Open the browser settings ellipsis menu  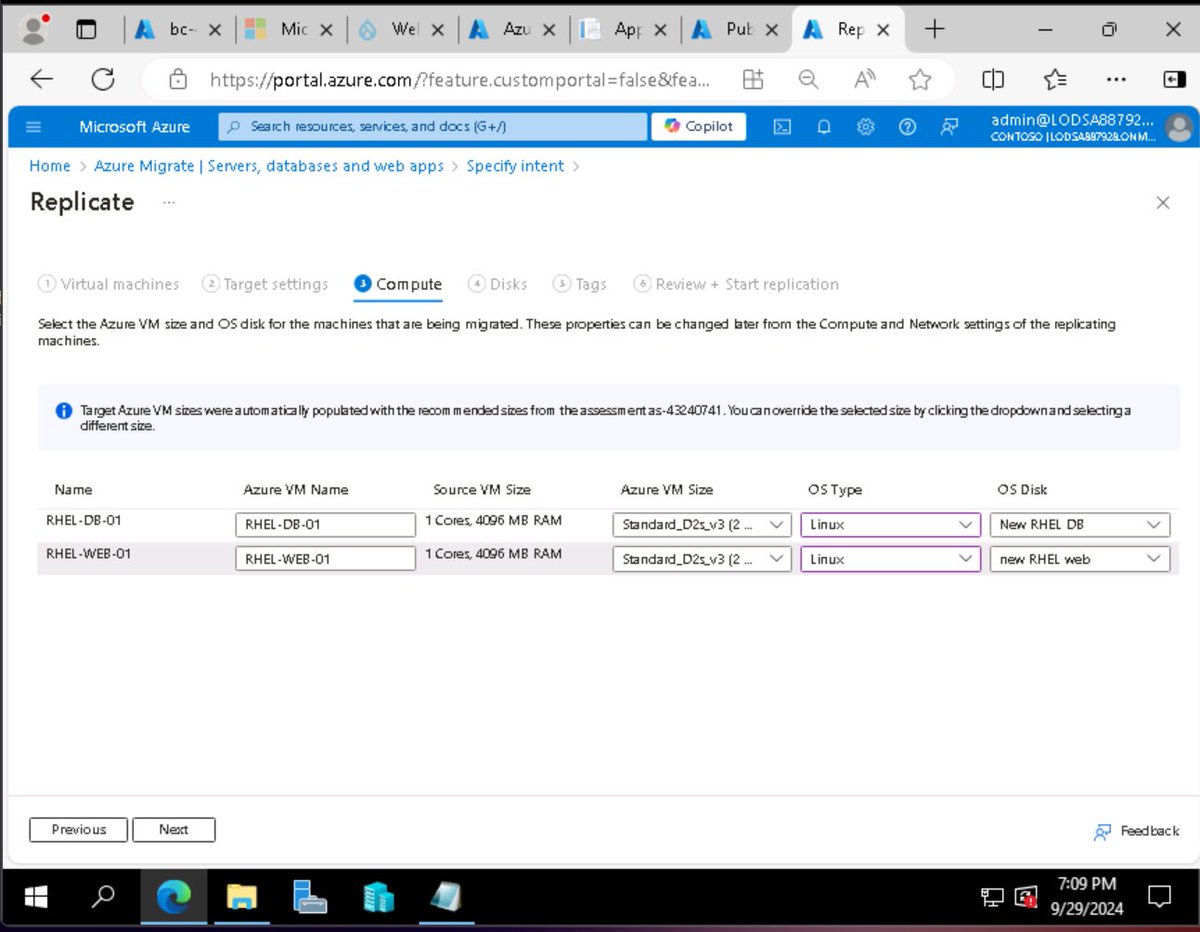[x=1117, y=80]
